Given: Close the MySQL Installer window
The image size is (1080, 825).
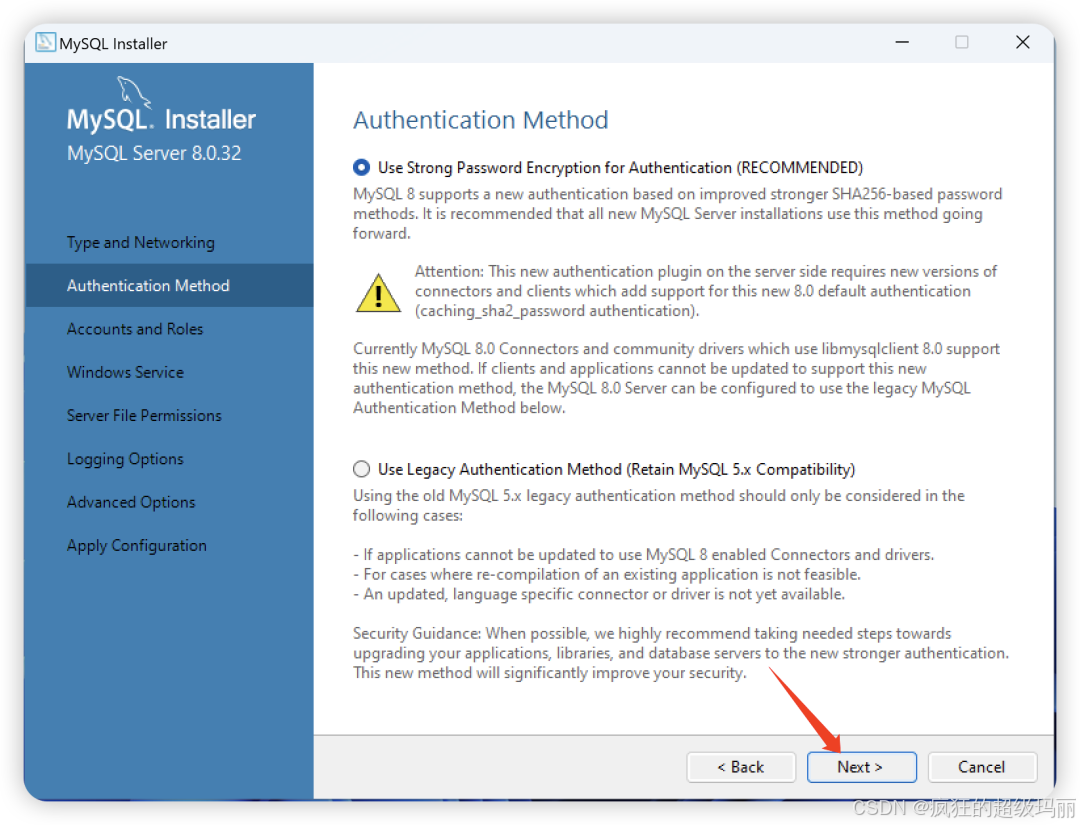Looking at the screenshot, I should click(1023, 43).
